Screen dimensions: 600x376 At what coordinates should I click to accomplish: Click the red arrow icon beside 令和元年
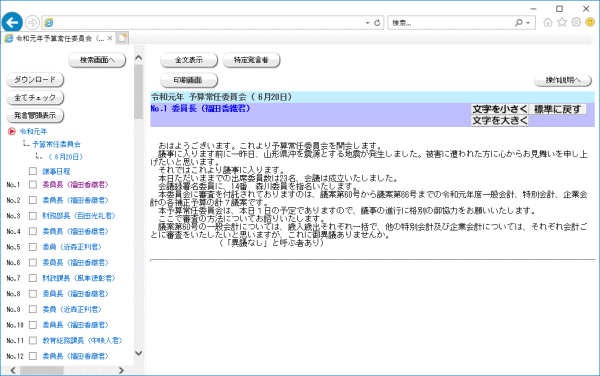pos(12,132)
